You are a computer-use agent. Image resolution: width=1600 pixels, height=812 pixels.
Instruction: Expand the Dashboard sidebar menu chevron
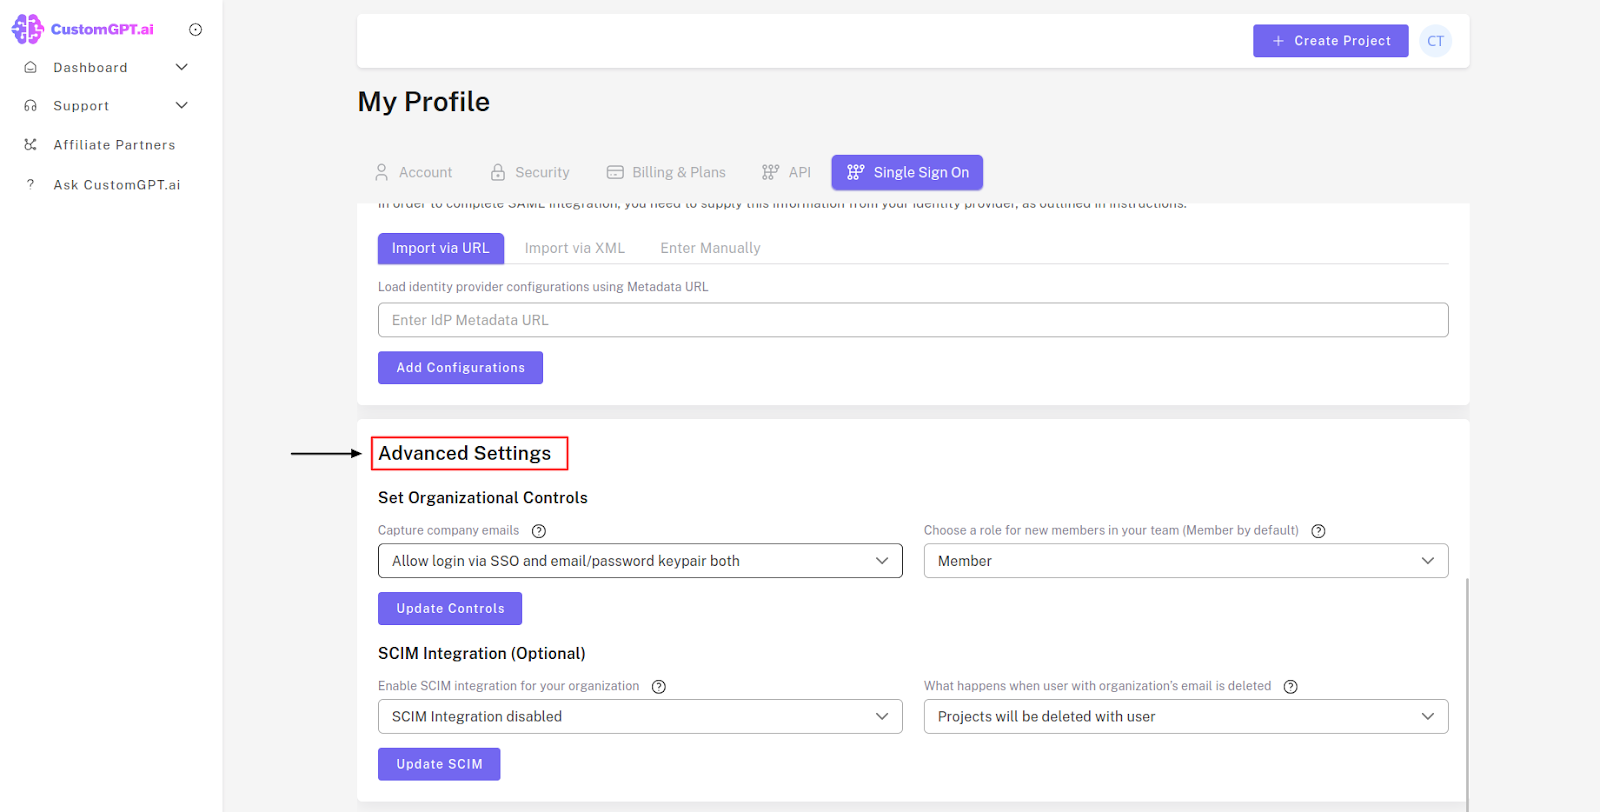[x=182, y=67]
